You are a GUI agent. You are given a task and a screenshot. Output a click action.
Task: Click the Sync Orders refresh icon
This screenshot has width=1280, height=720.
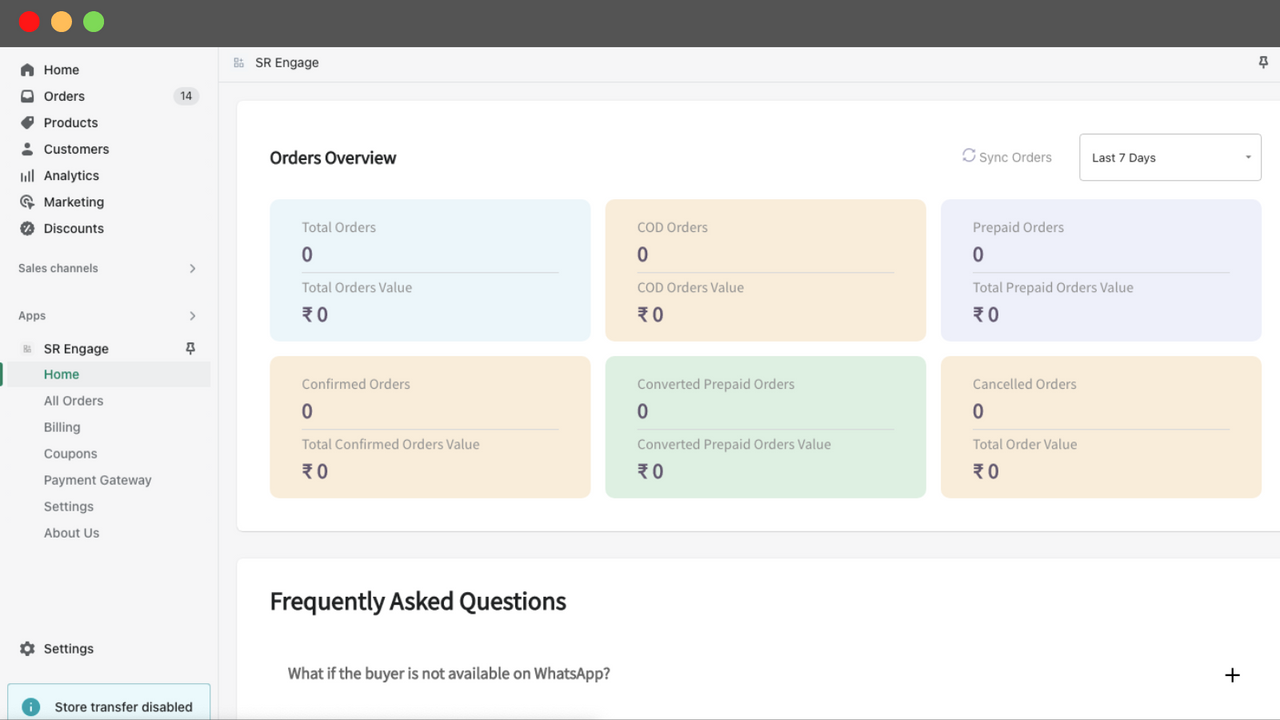969,156
